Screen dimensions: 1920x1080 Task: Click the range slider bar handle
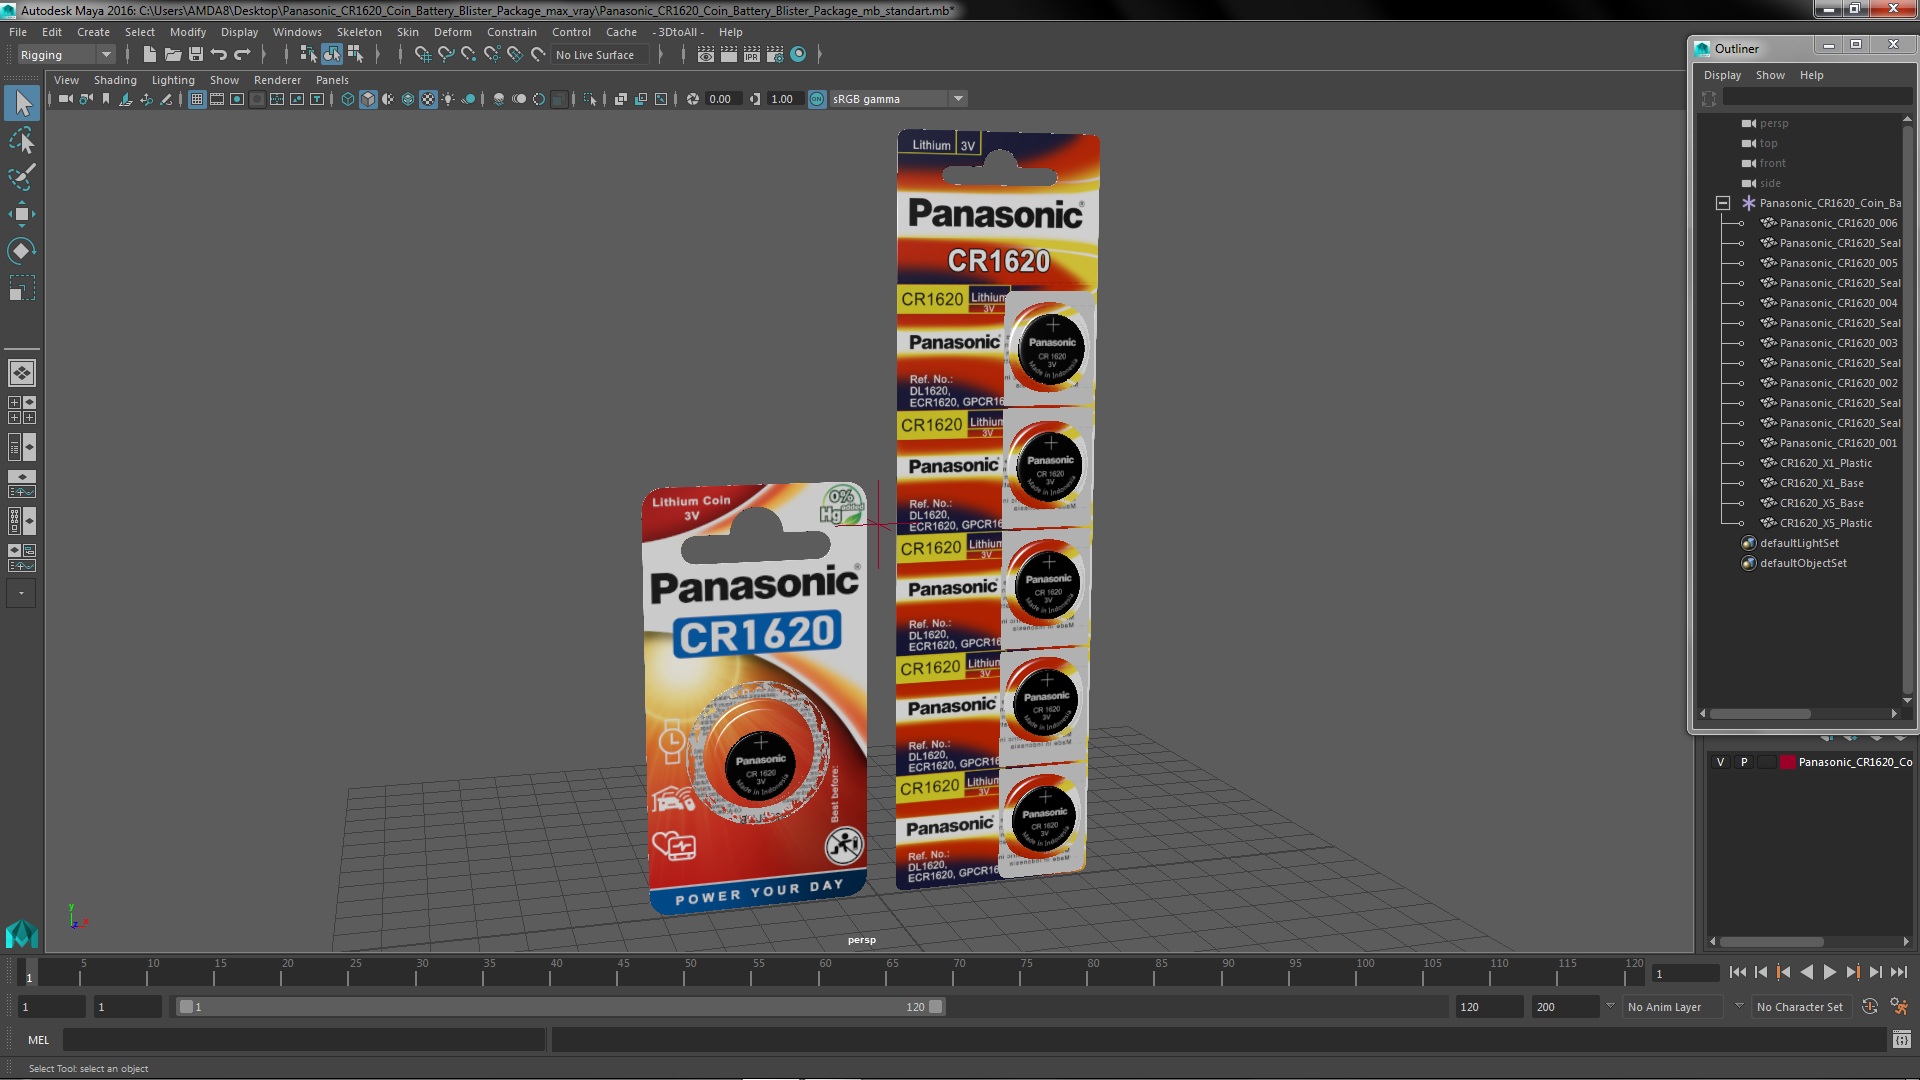click(x=560, y=1007)
